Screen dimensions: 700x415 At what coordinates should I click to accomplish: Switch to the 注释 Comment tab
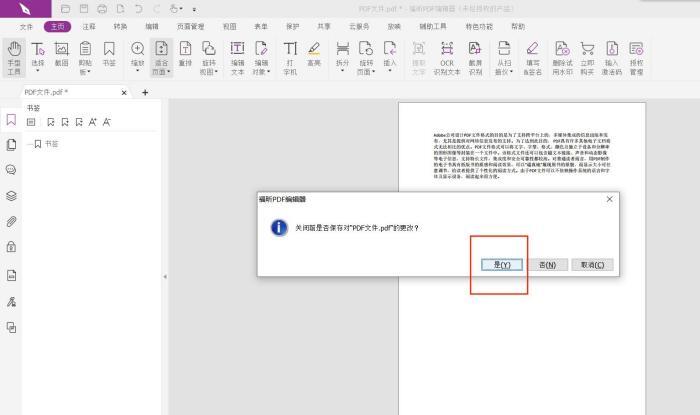pos(89,27)
